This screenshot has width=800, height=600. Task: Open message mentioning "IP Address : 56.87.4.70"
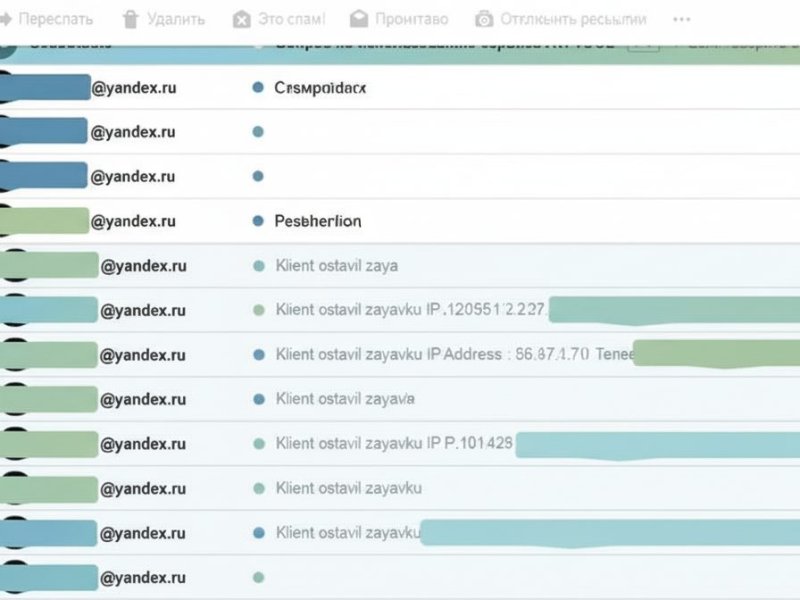coord(455,354)
